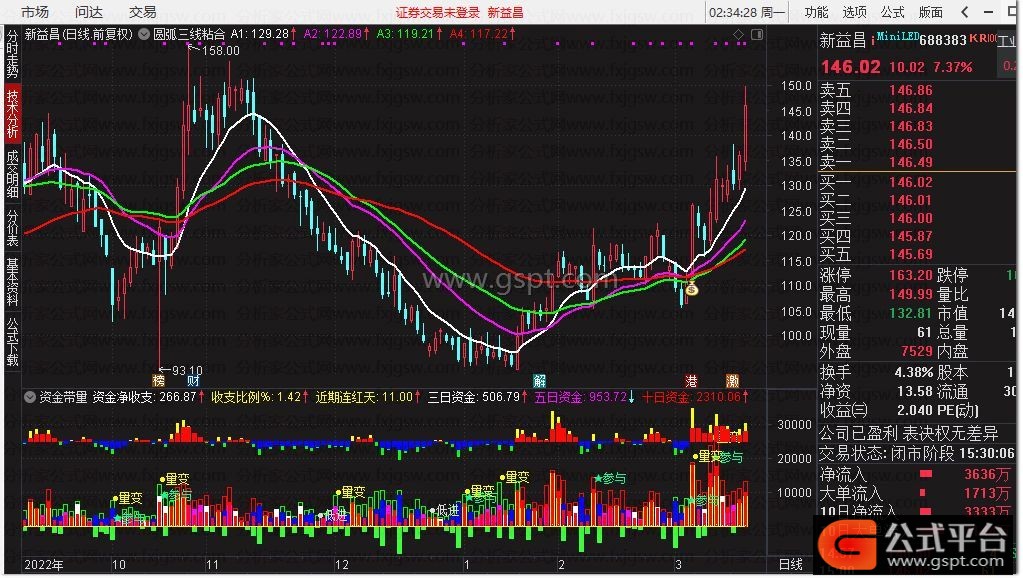This screenshot has height=578, width=1023.
Task: Click 新益昌 title in the top bar
Action: coord(506,12)
